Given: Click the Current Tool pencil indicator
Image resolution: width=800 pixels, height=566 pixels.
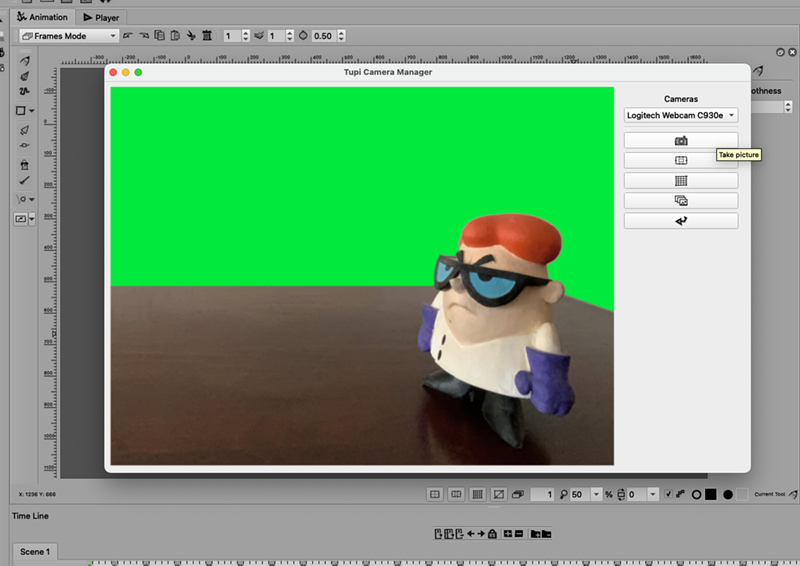Looking at the screenshot, I should [792, 494].
